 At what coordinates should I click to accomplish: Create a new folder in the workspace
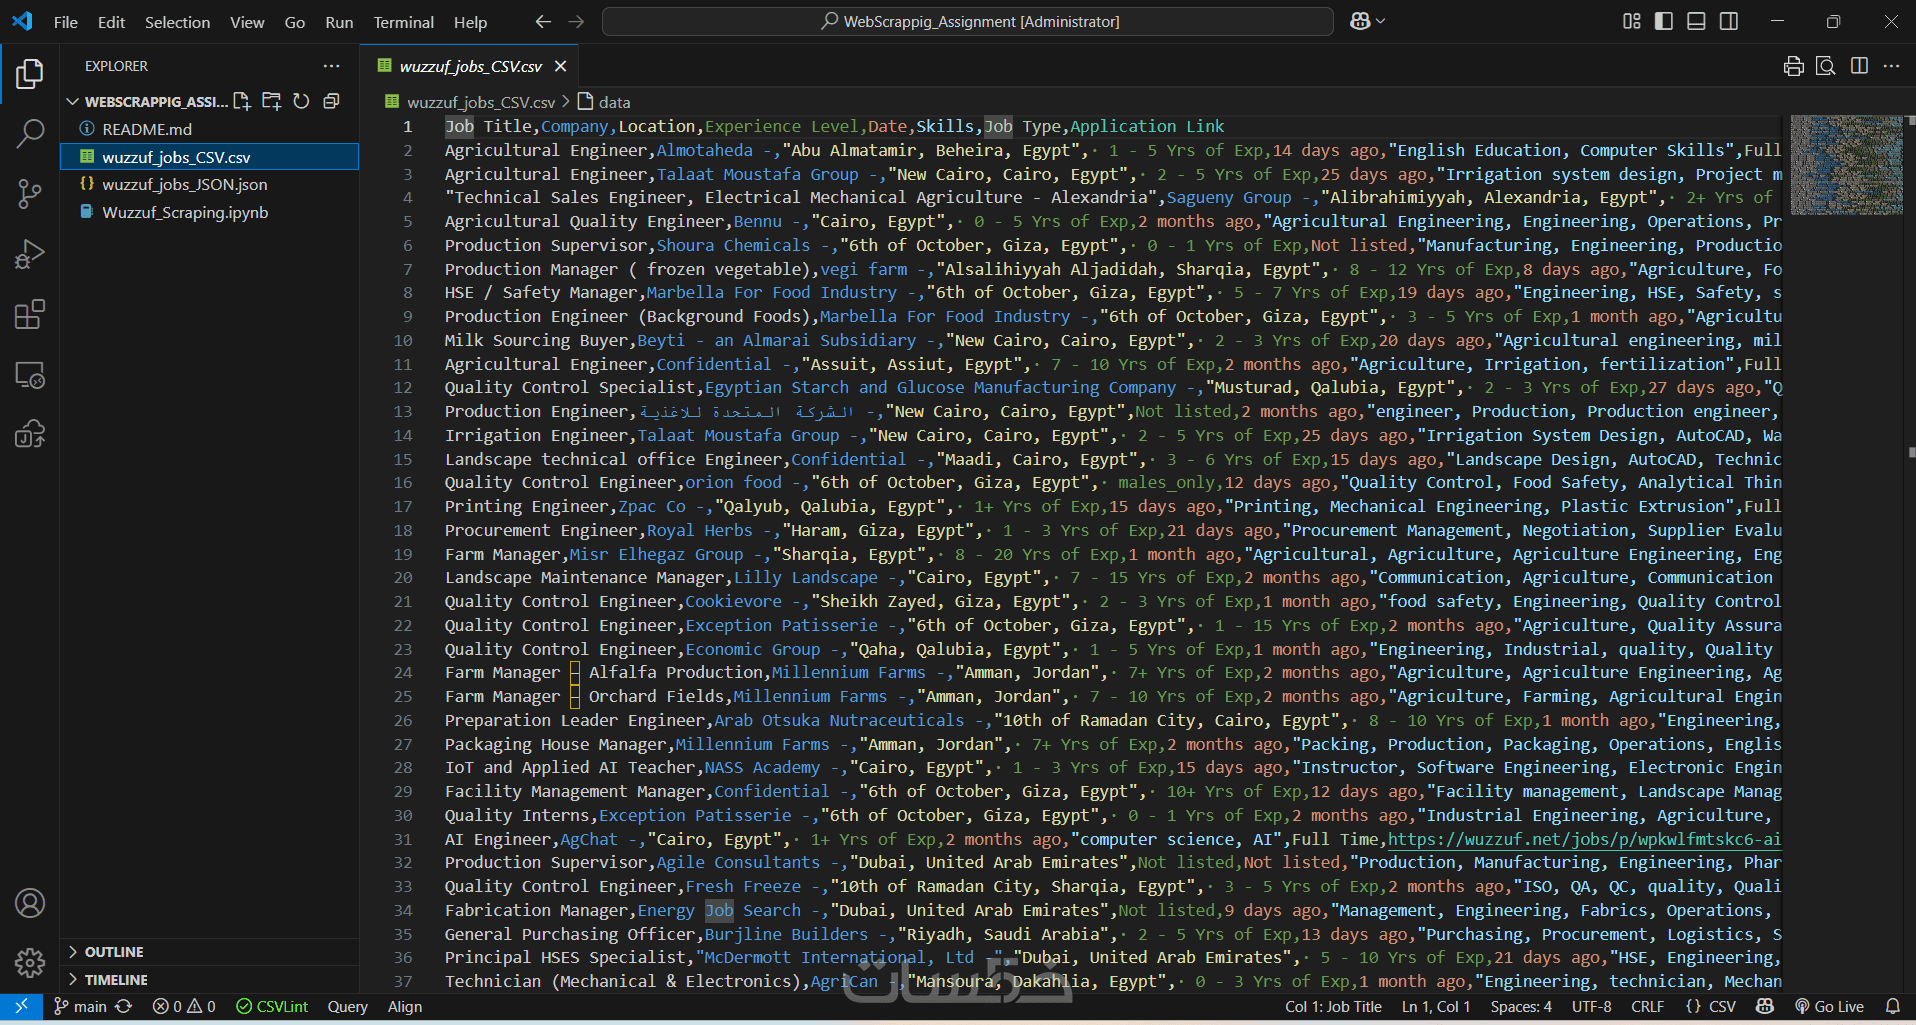(x=272, y=101)
